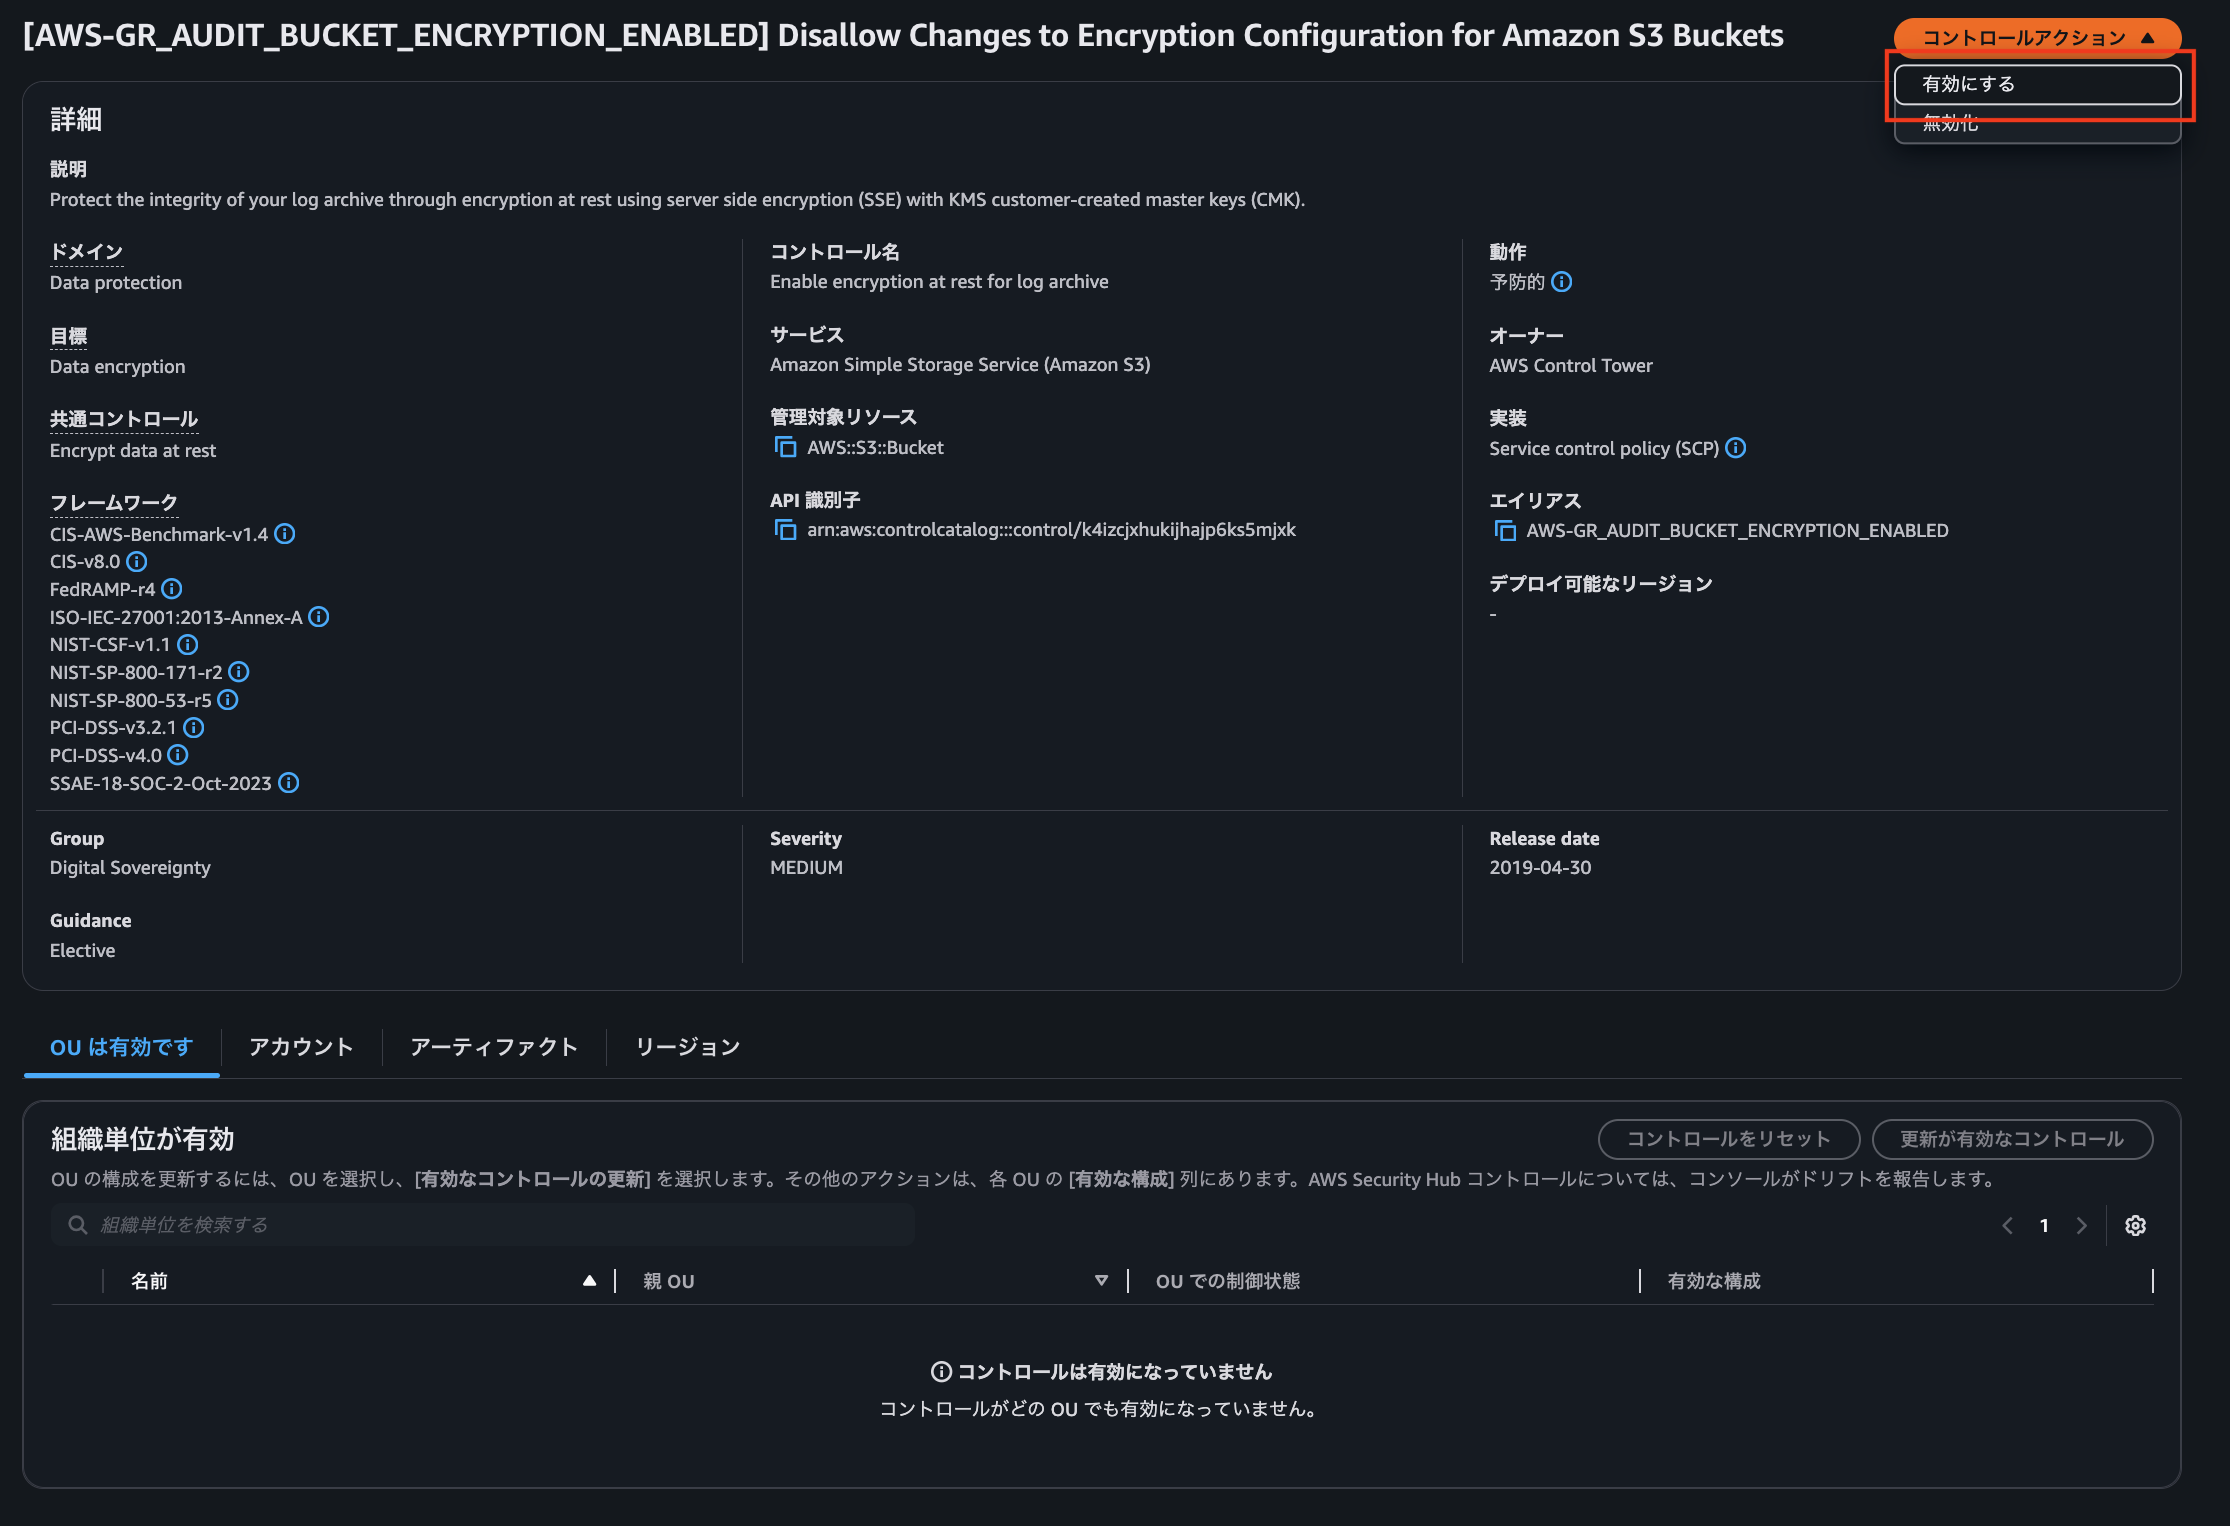Screen dimensions: 2230x1526
Task: Click the ドメイン underlined label
Action: point(87,252)
